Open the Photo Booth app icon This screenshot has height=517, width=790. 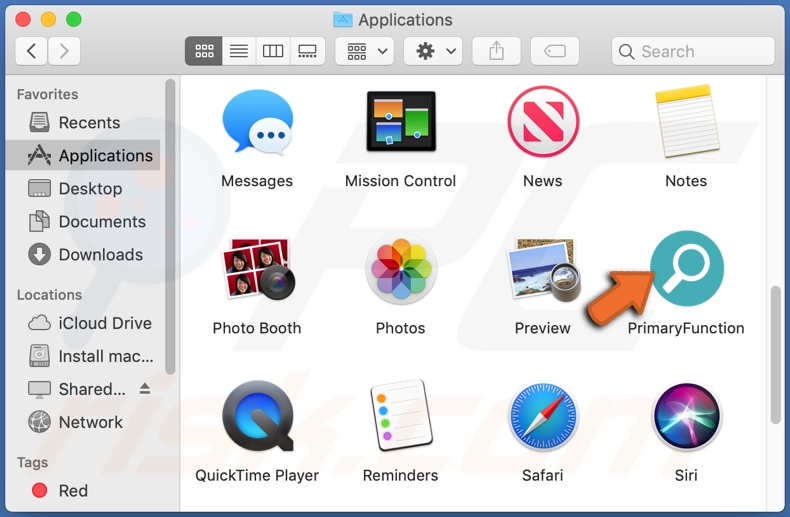coord(258,269)
